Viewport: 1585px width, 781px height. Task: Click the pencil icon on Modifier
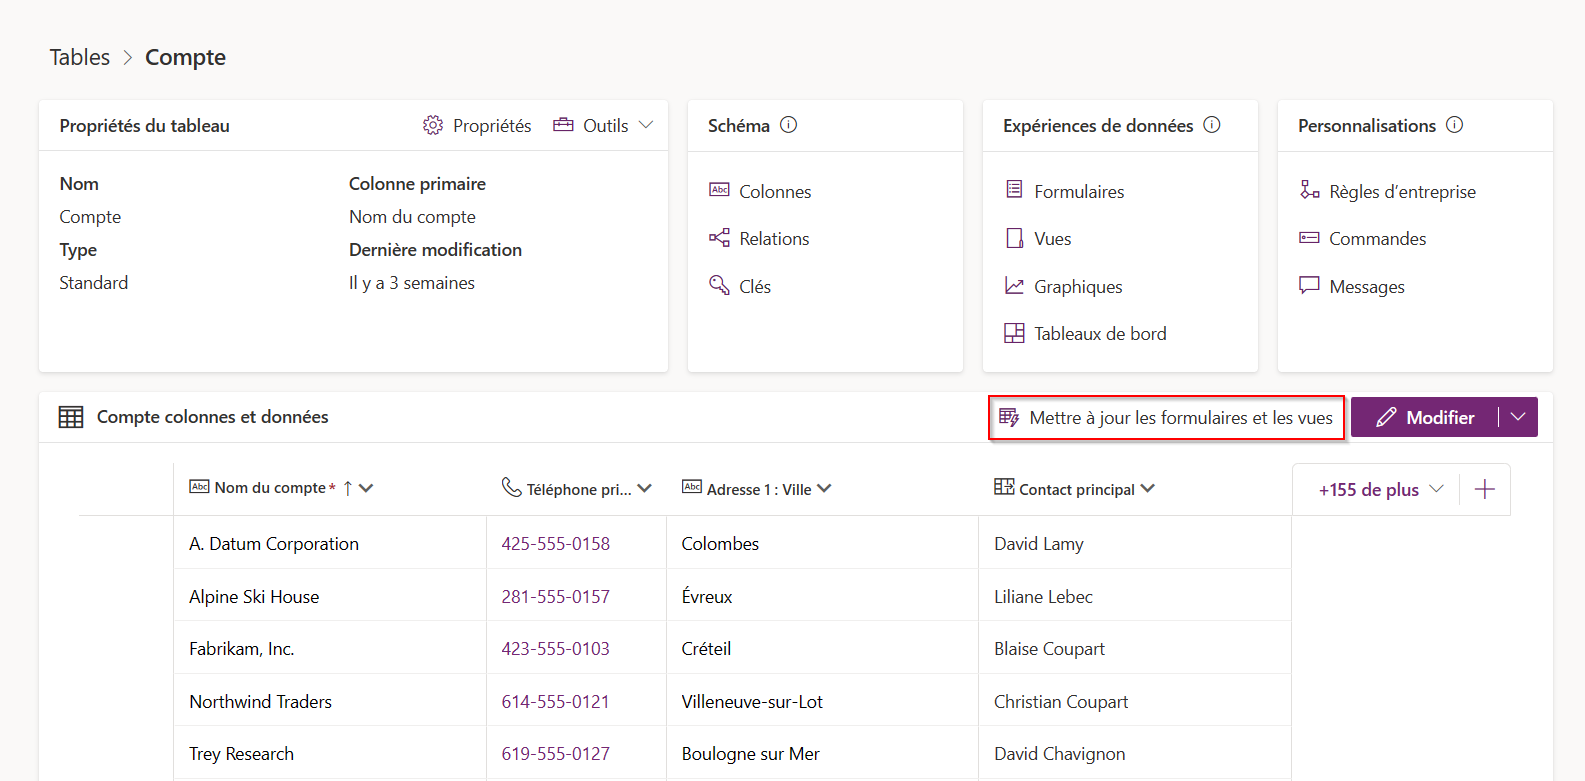tap(1386, 417)
